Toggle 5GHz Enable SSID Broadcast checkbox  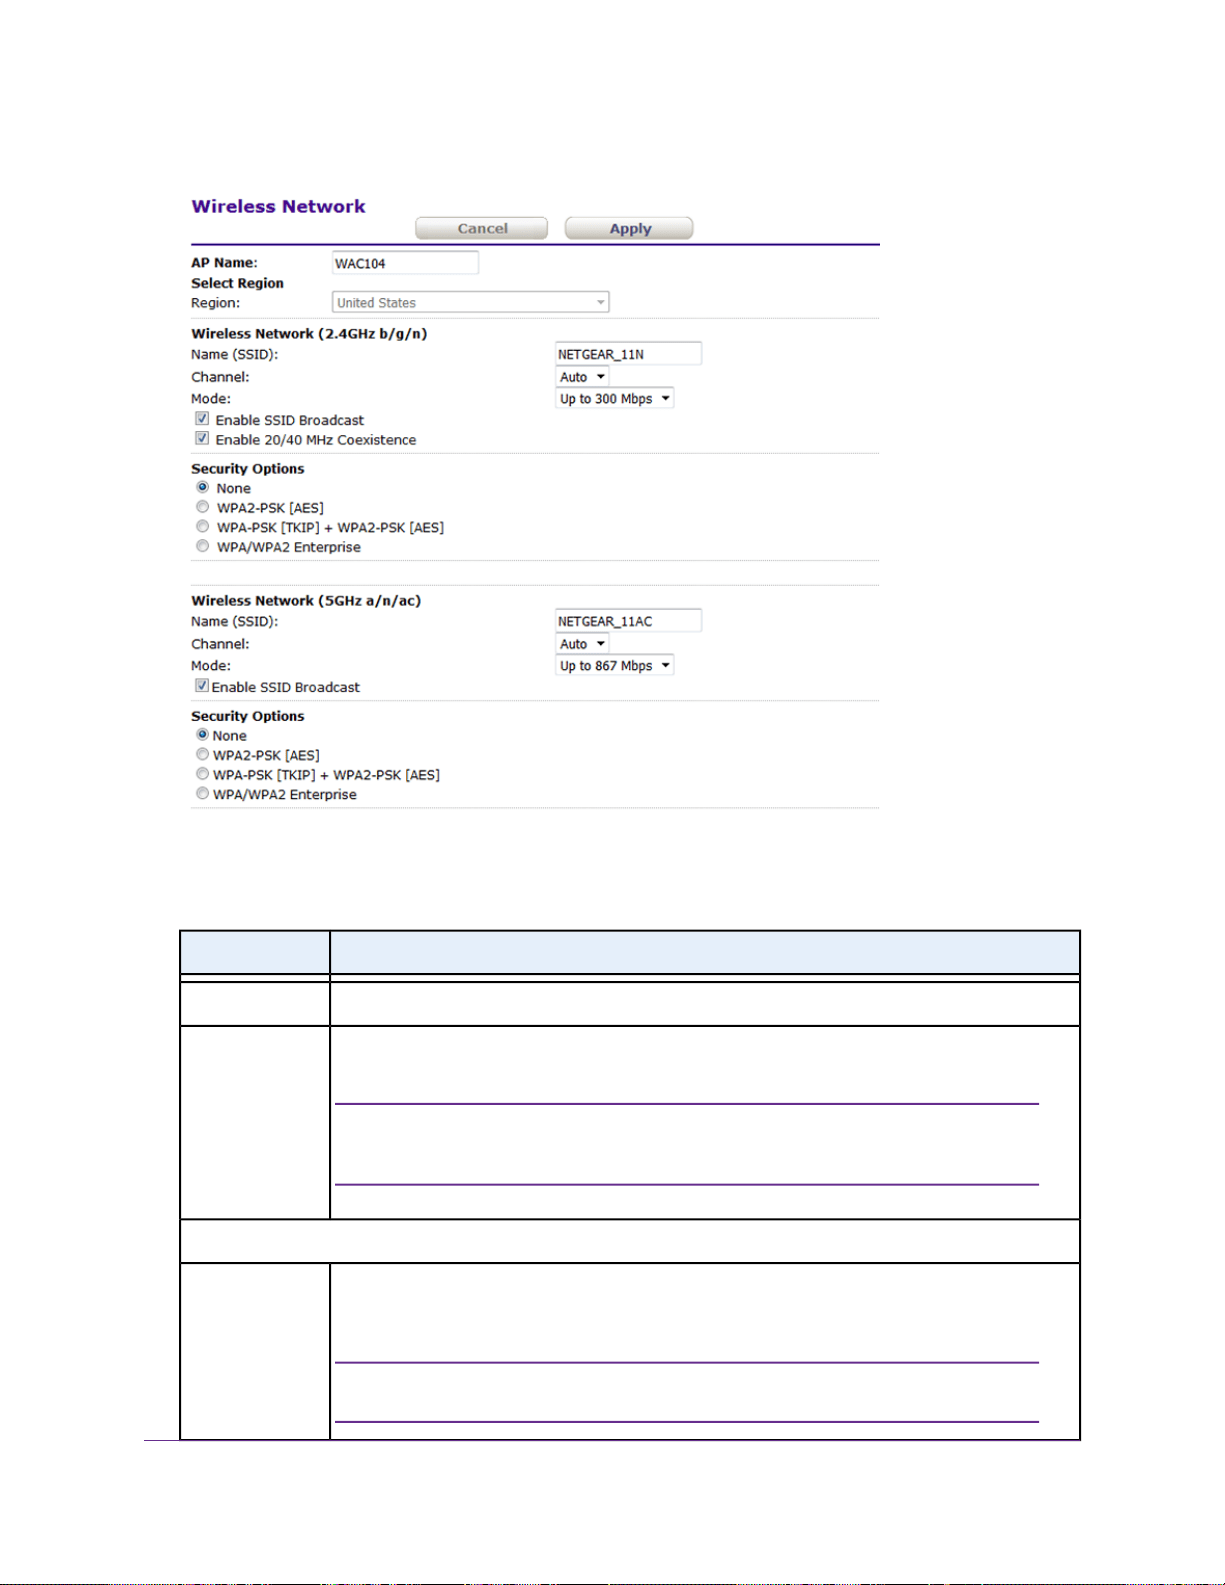pos(202,686)
